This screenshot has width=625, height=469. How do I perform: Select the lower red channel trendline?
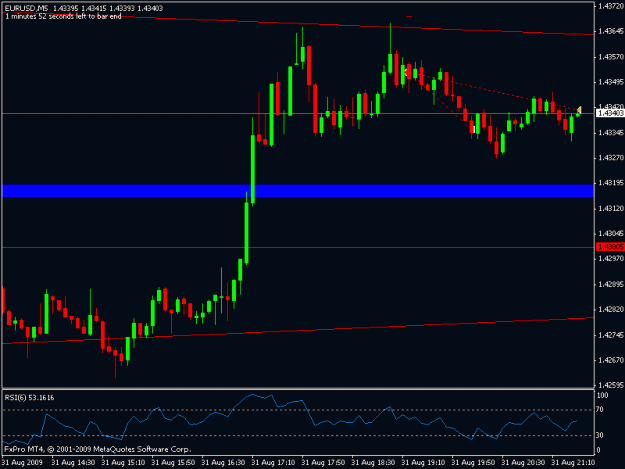[x=298, y=330]
